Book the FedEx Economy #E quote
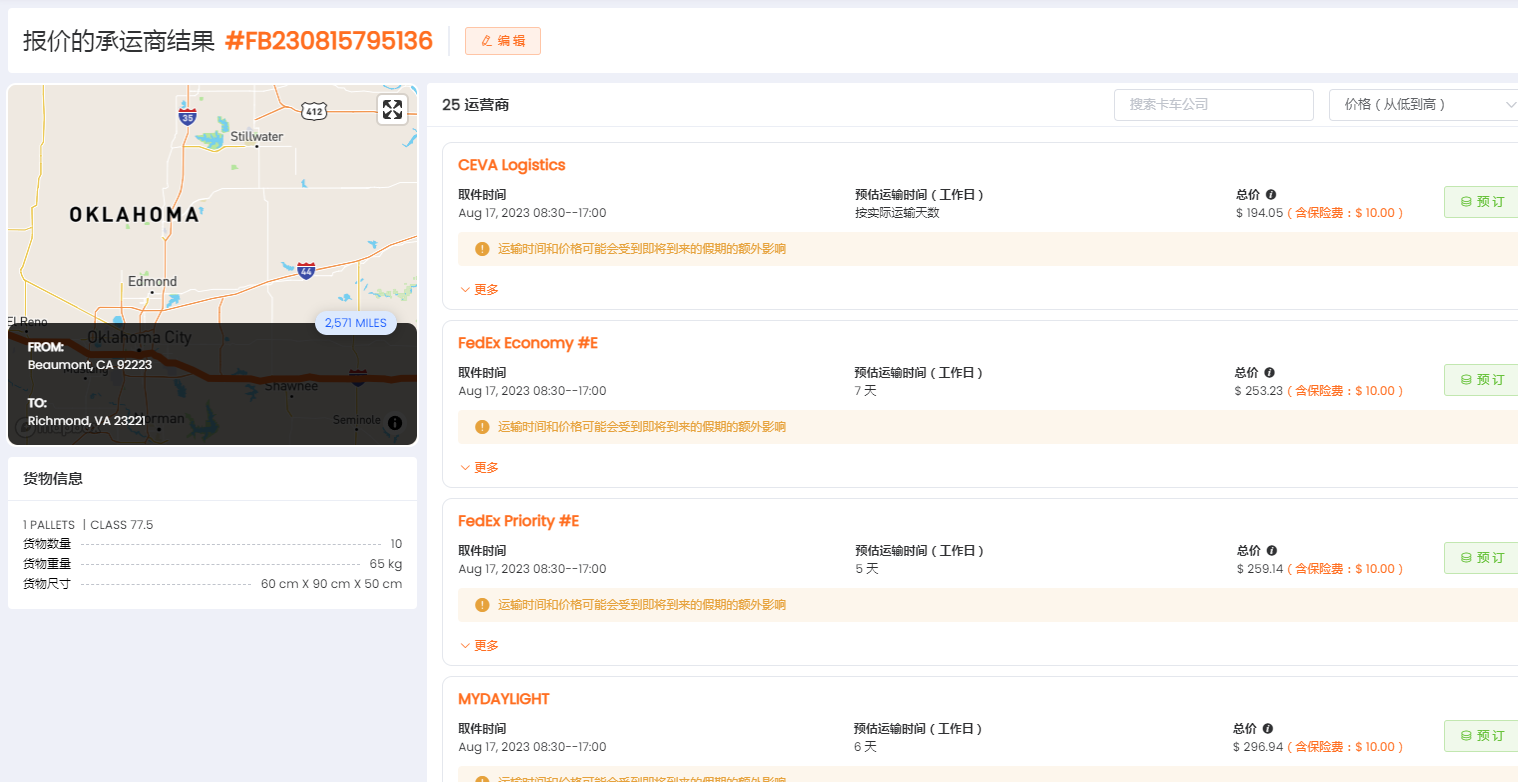The image size is (1518, 782). click(1481, 380)
